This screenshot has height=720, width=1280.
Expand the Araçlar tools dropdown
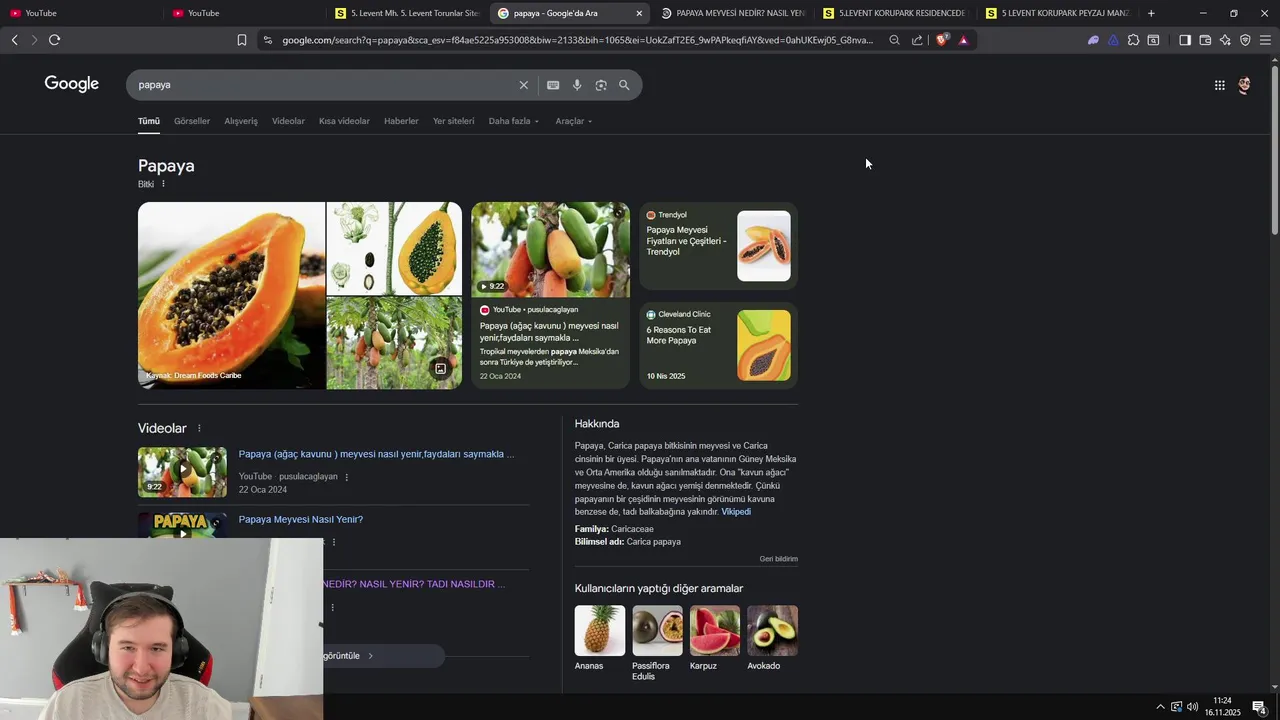(574, 121)
